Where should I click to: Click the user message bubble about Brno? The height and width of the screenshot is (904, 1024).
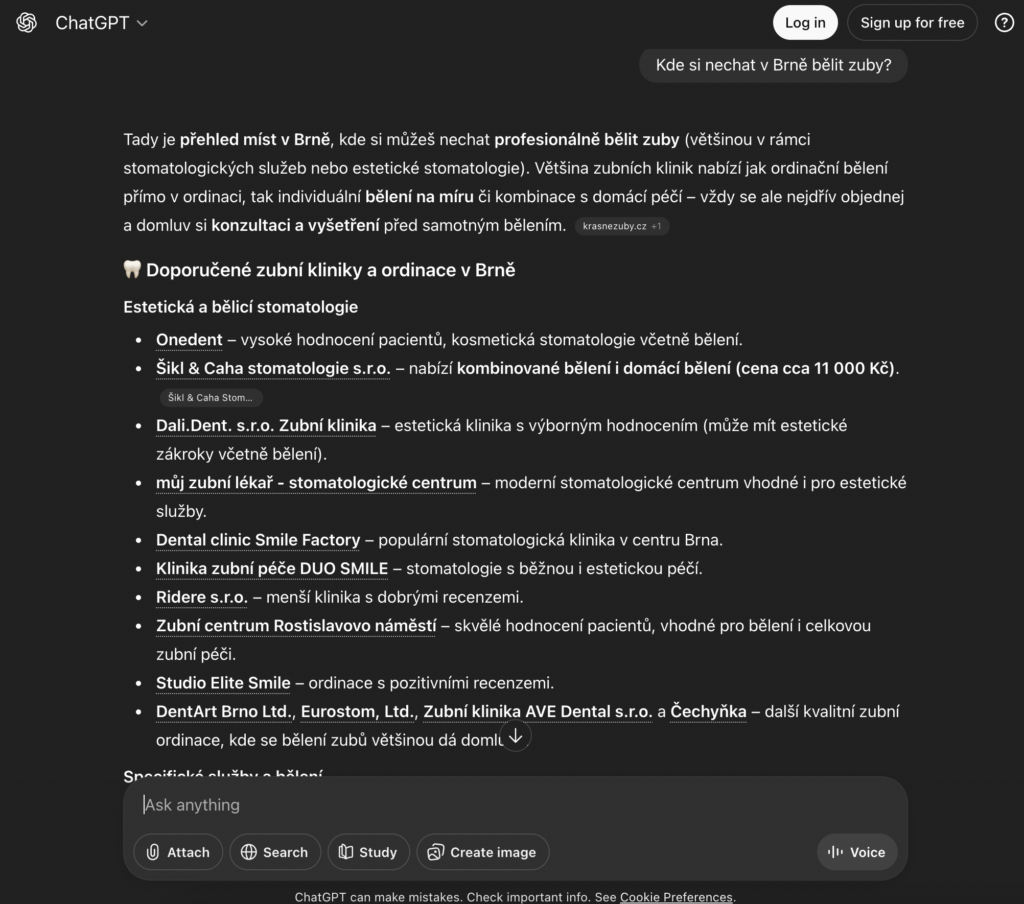[x=772, y=64]
